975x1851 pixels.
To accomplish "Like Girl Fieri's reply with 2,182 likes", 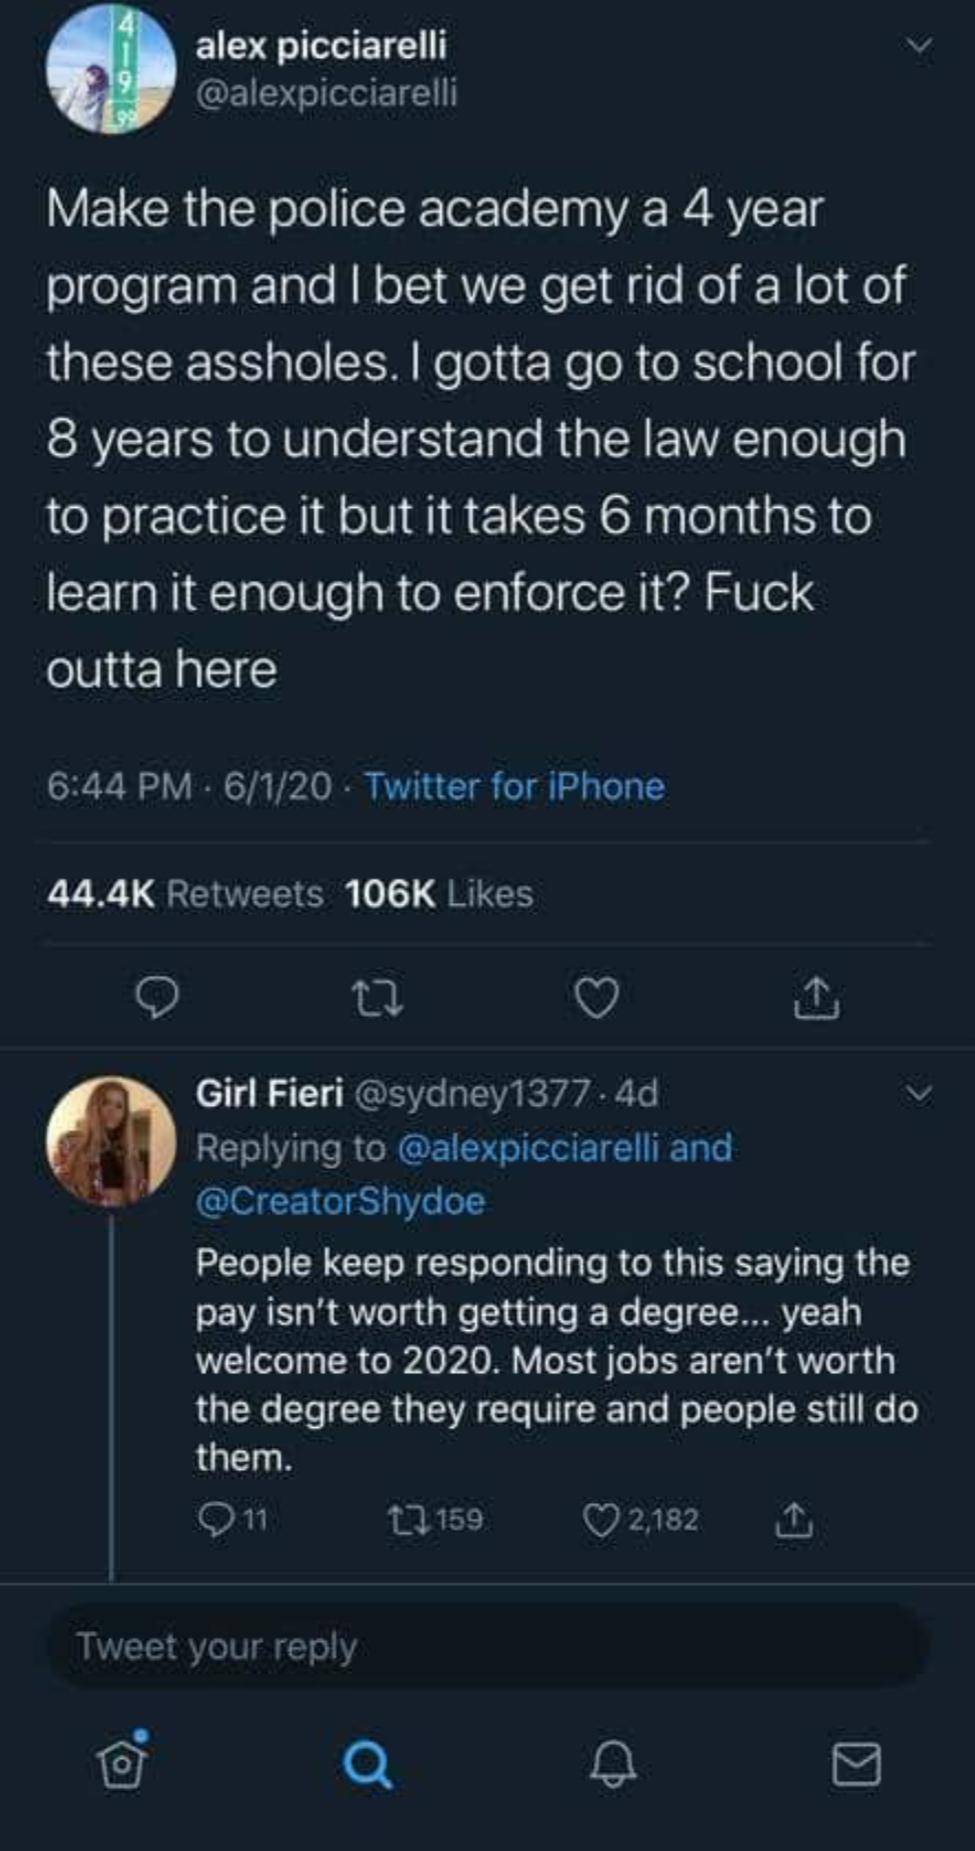I will [x=600, y=1520].
